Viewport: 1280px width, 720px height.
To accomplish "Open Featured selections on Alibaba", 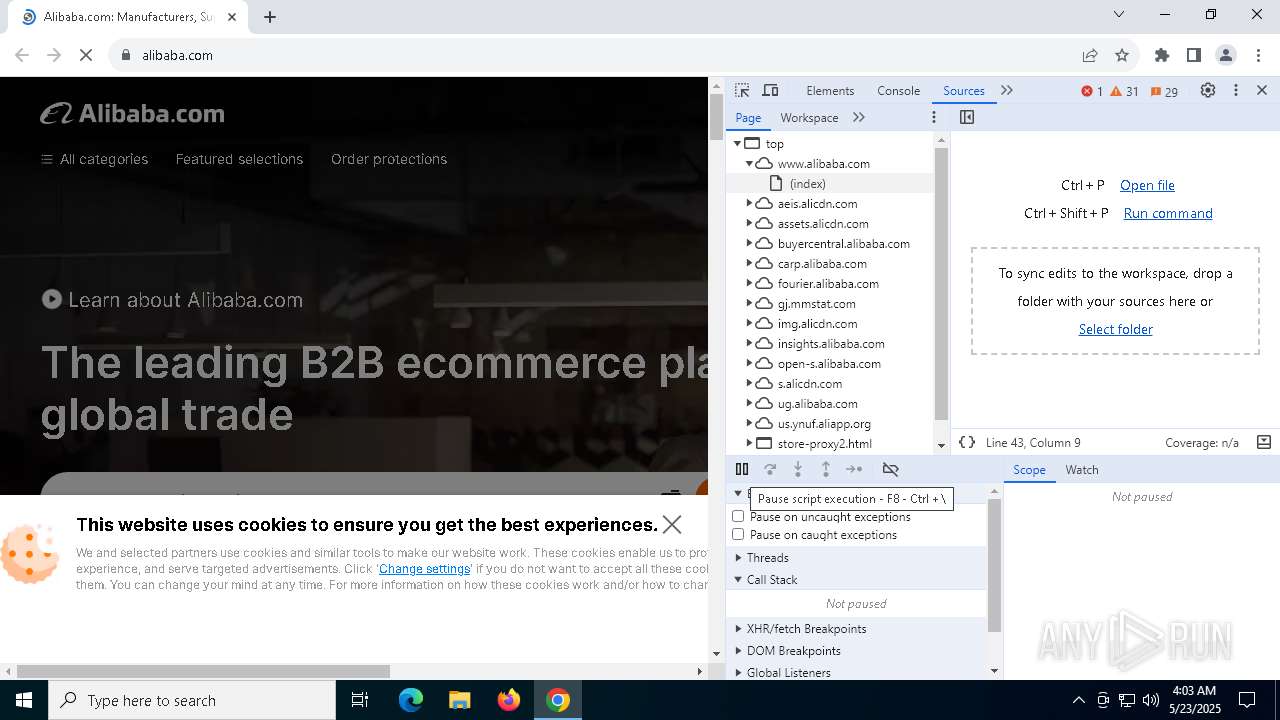I will click(x=239, y=159).
